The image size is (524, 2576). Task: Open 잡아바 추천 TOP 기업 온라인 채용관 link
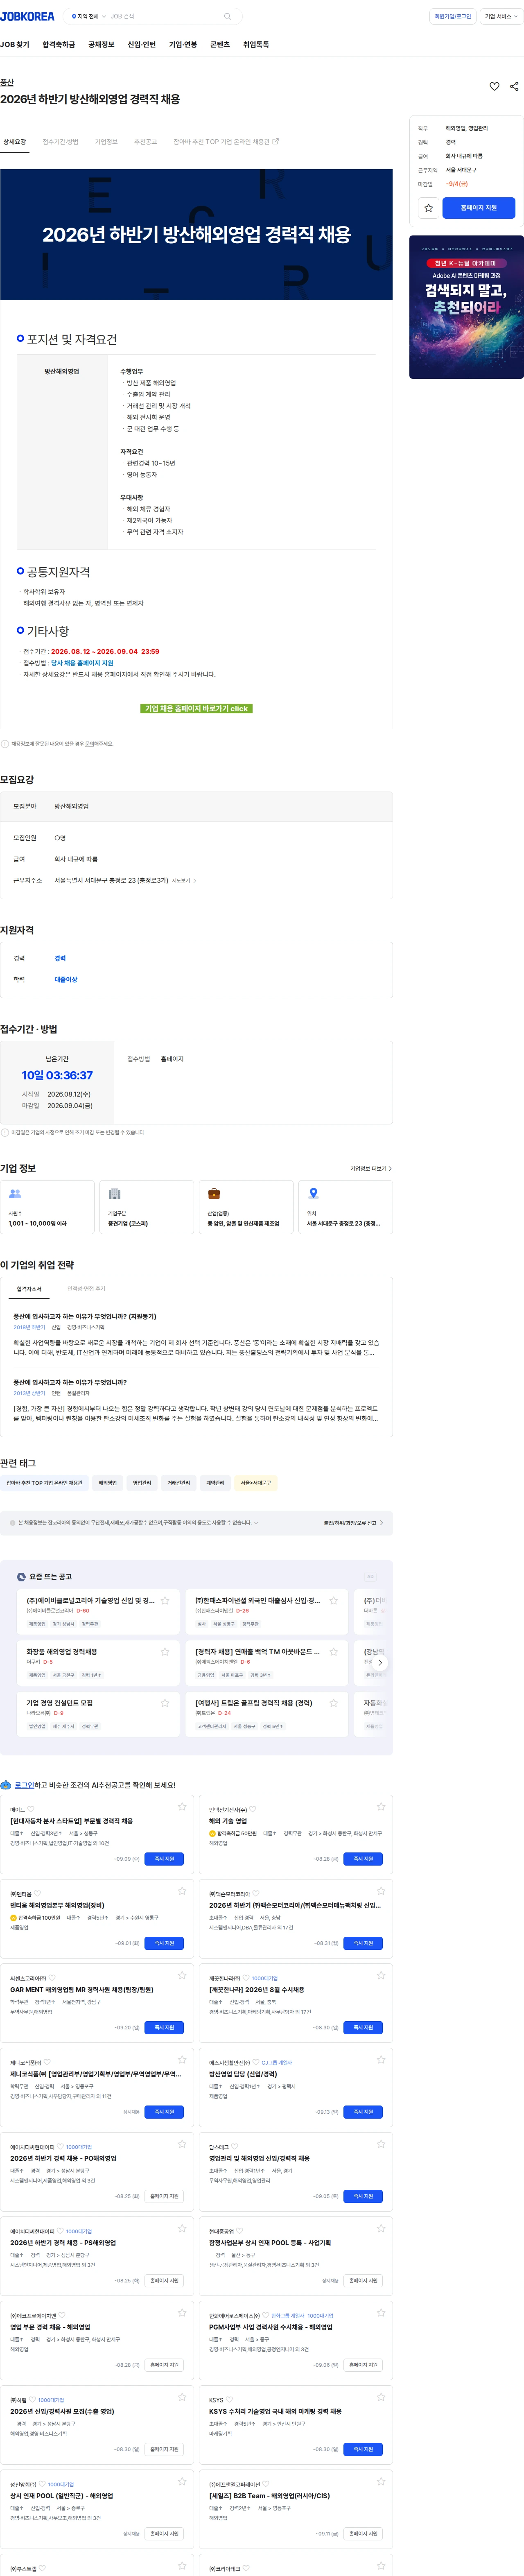pyautogui.click(x=226, y=142)
